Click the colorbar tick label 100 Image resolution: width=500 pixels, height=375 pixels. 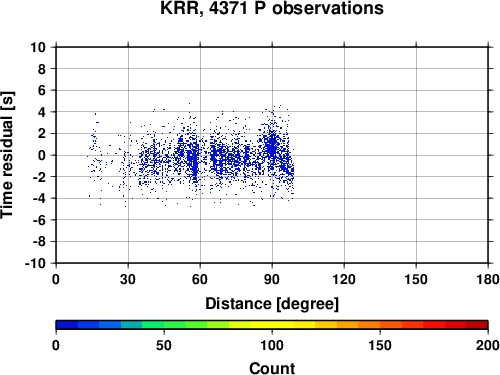[x=272, y=345]
